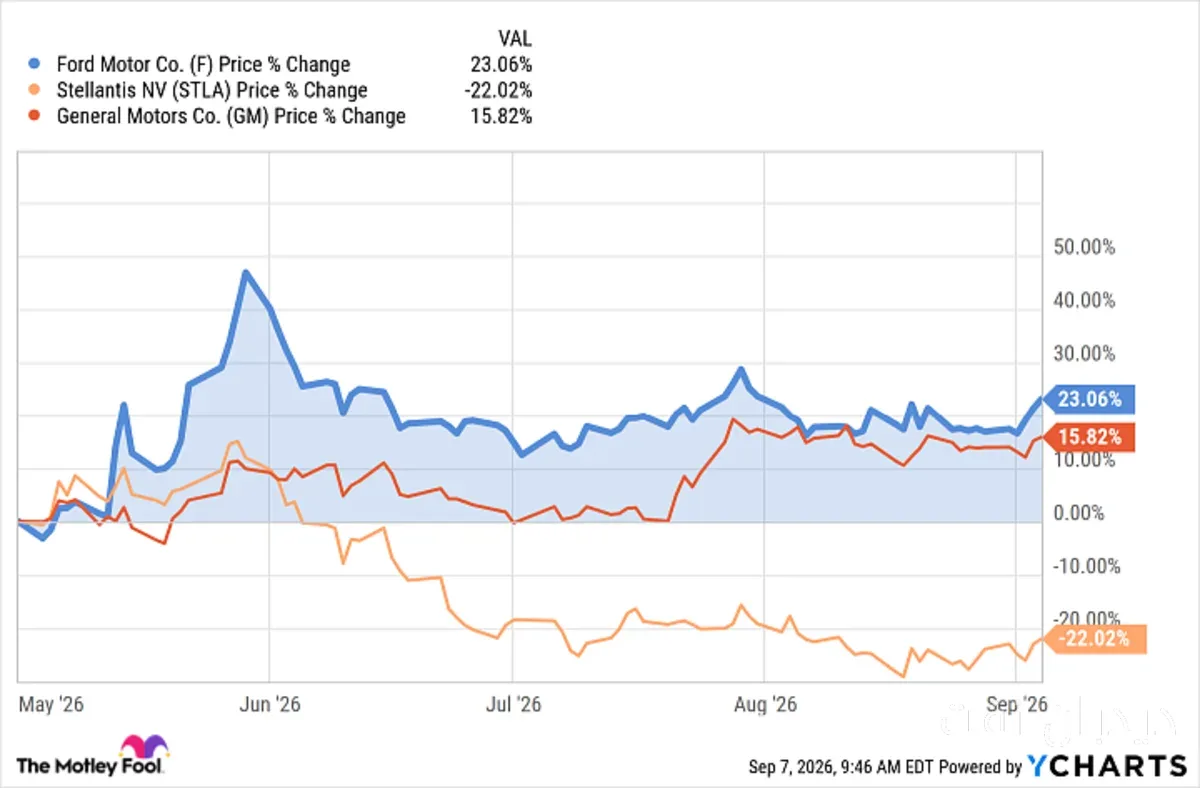Click the 50.00% y-axis label
The image size is (1200, 788).
(x=1085, y=247)
